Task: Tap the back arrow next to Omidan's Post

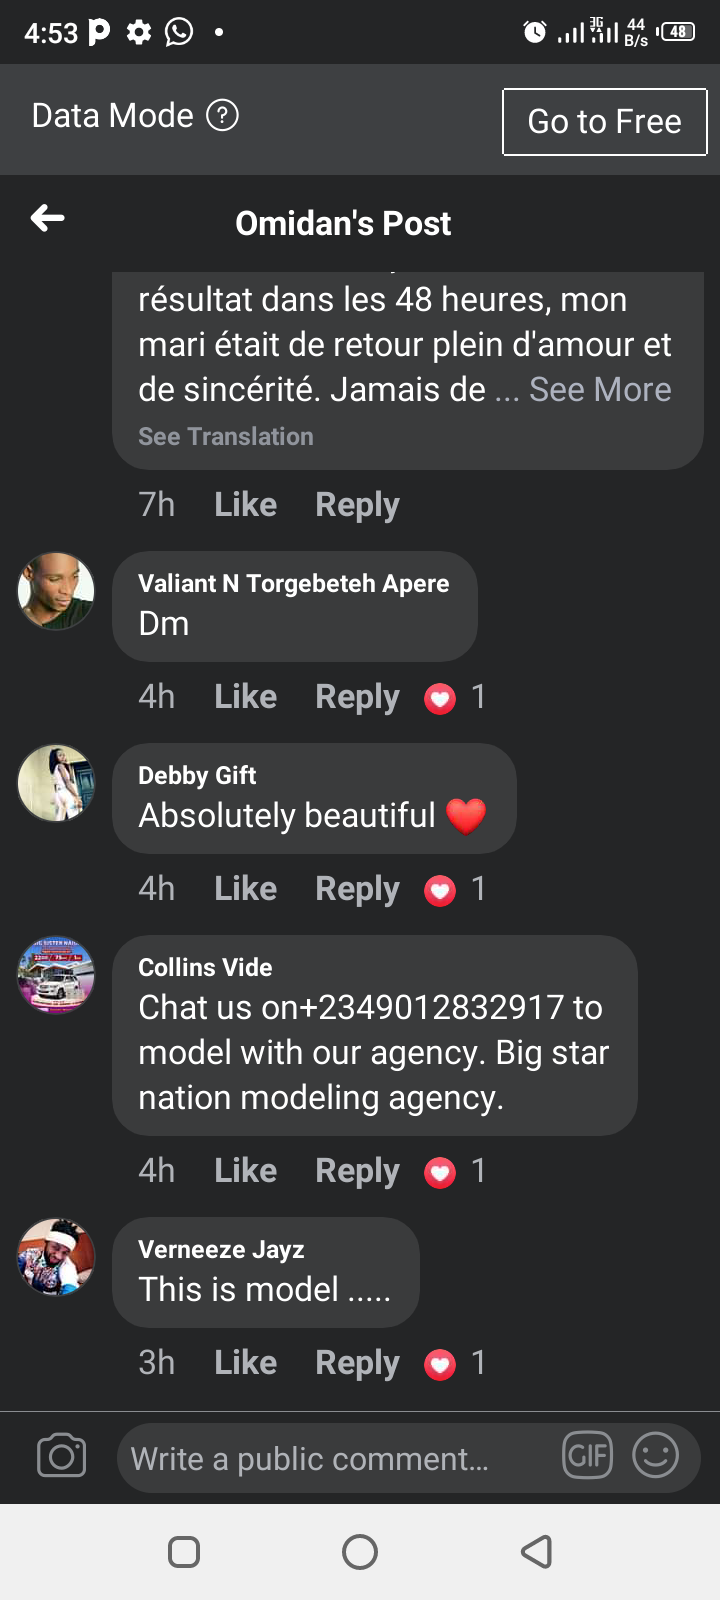Action: [x=48, y=218]
